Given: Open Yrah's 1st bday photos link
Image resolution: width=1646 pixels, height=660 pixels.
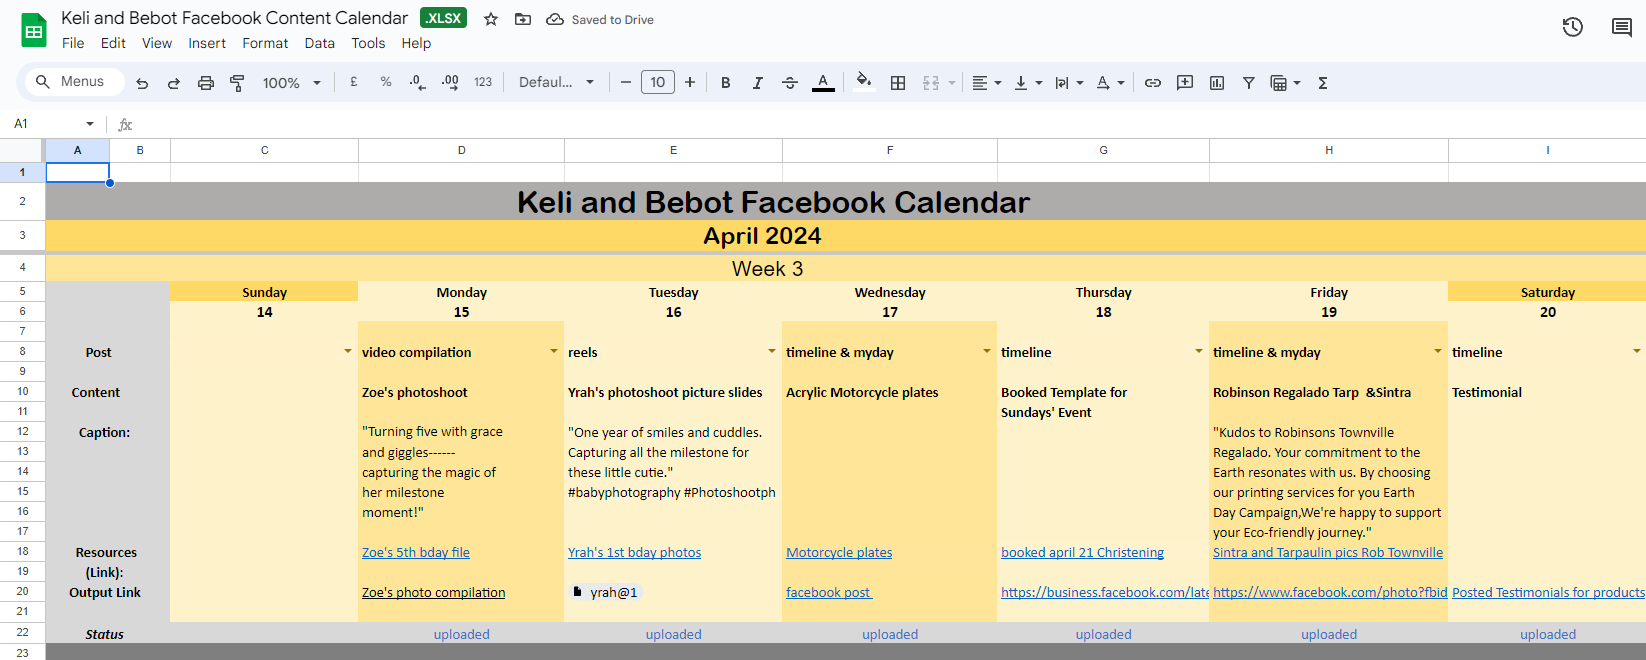Looking at the screenshot, I should [x=634, y=552].
